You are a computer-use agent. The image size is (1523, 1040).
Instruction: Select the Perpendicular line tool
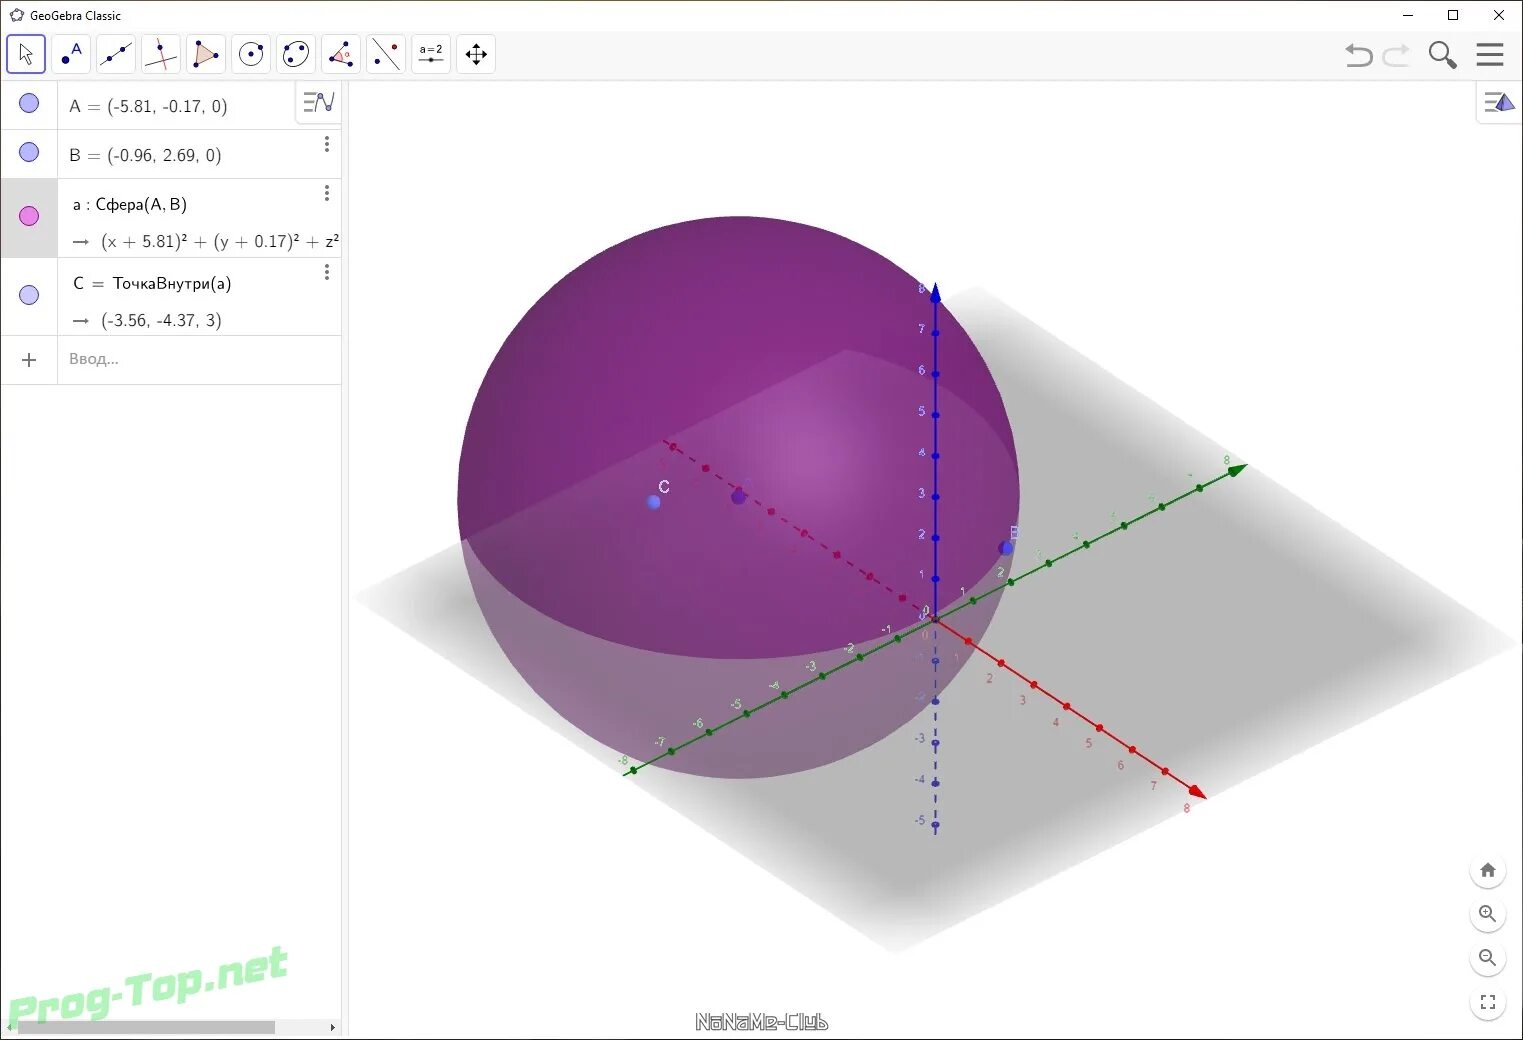coord(161,54)
